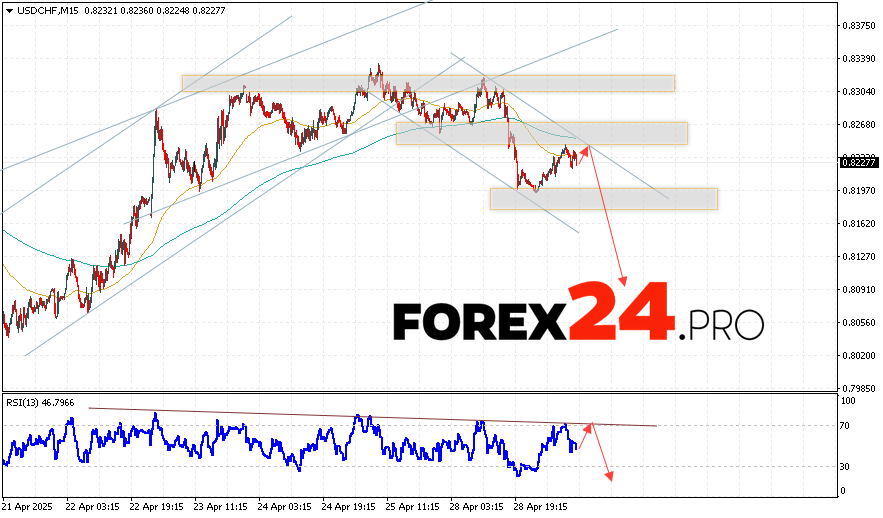The height and width of the screenshot is (518, 883).
Task: Select the 23 Apr 11:15 time label
Action: 221,507
